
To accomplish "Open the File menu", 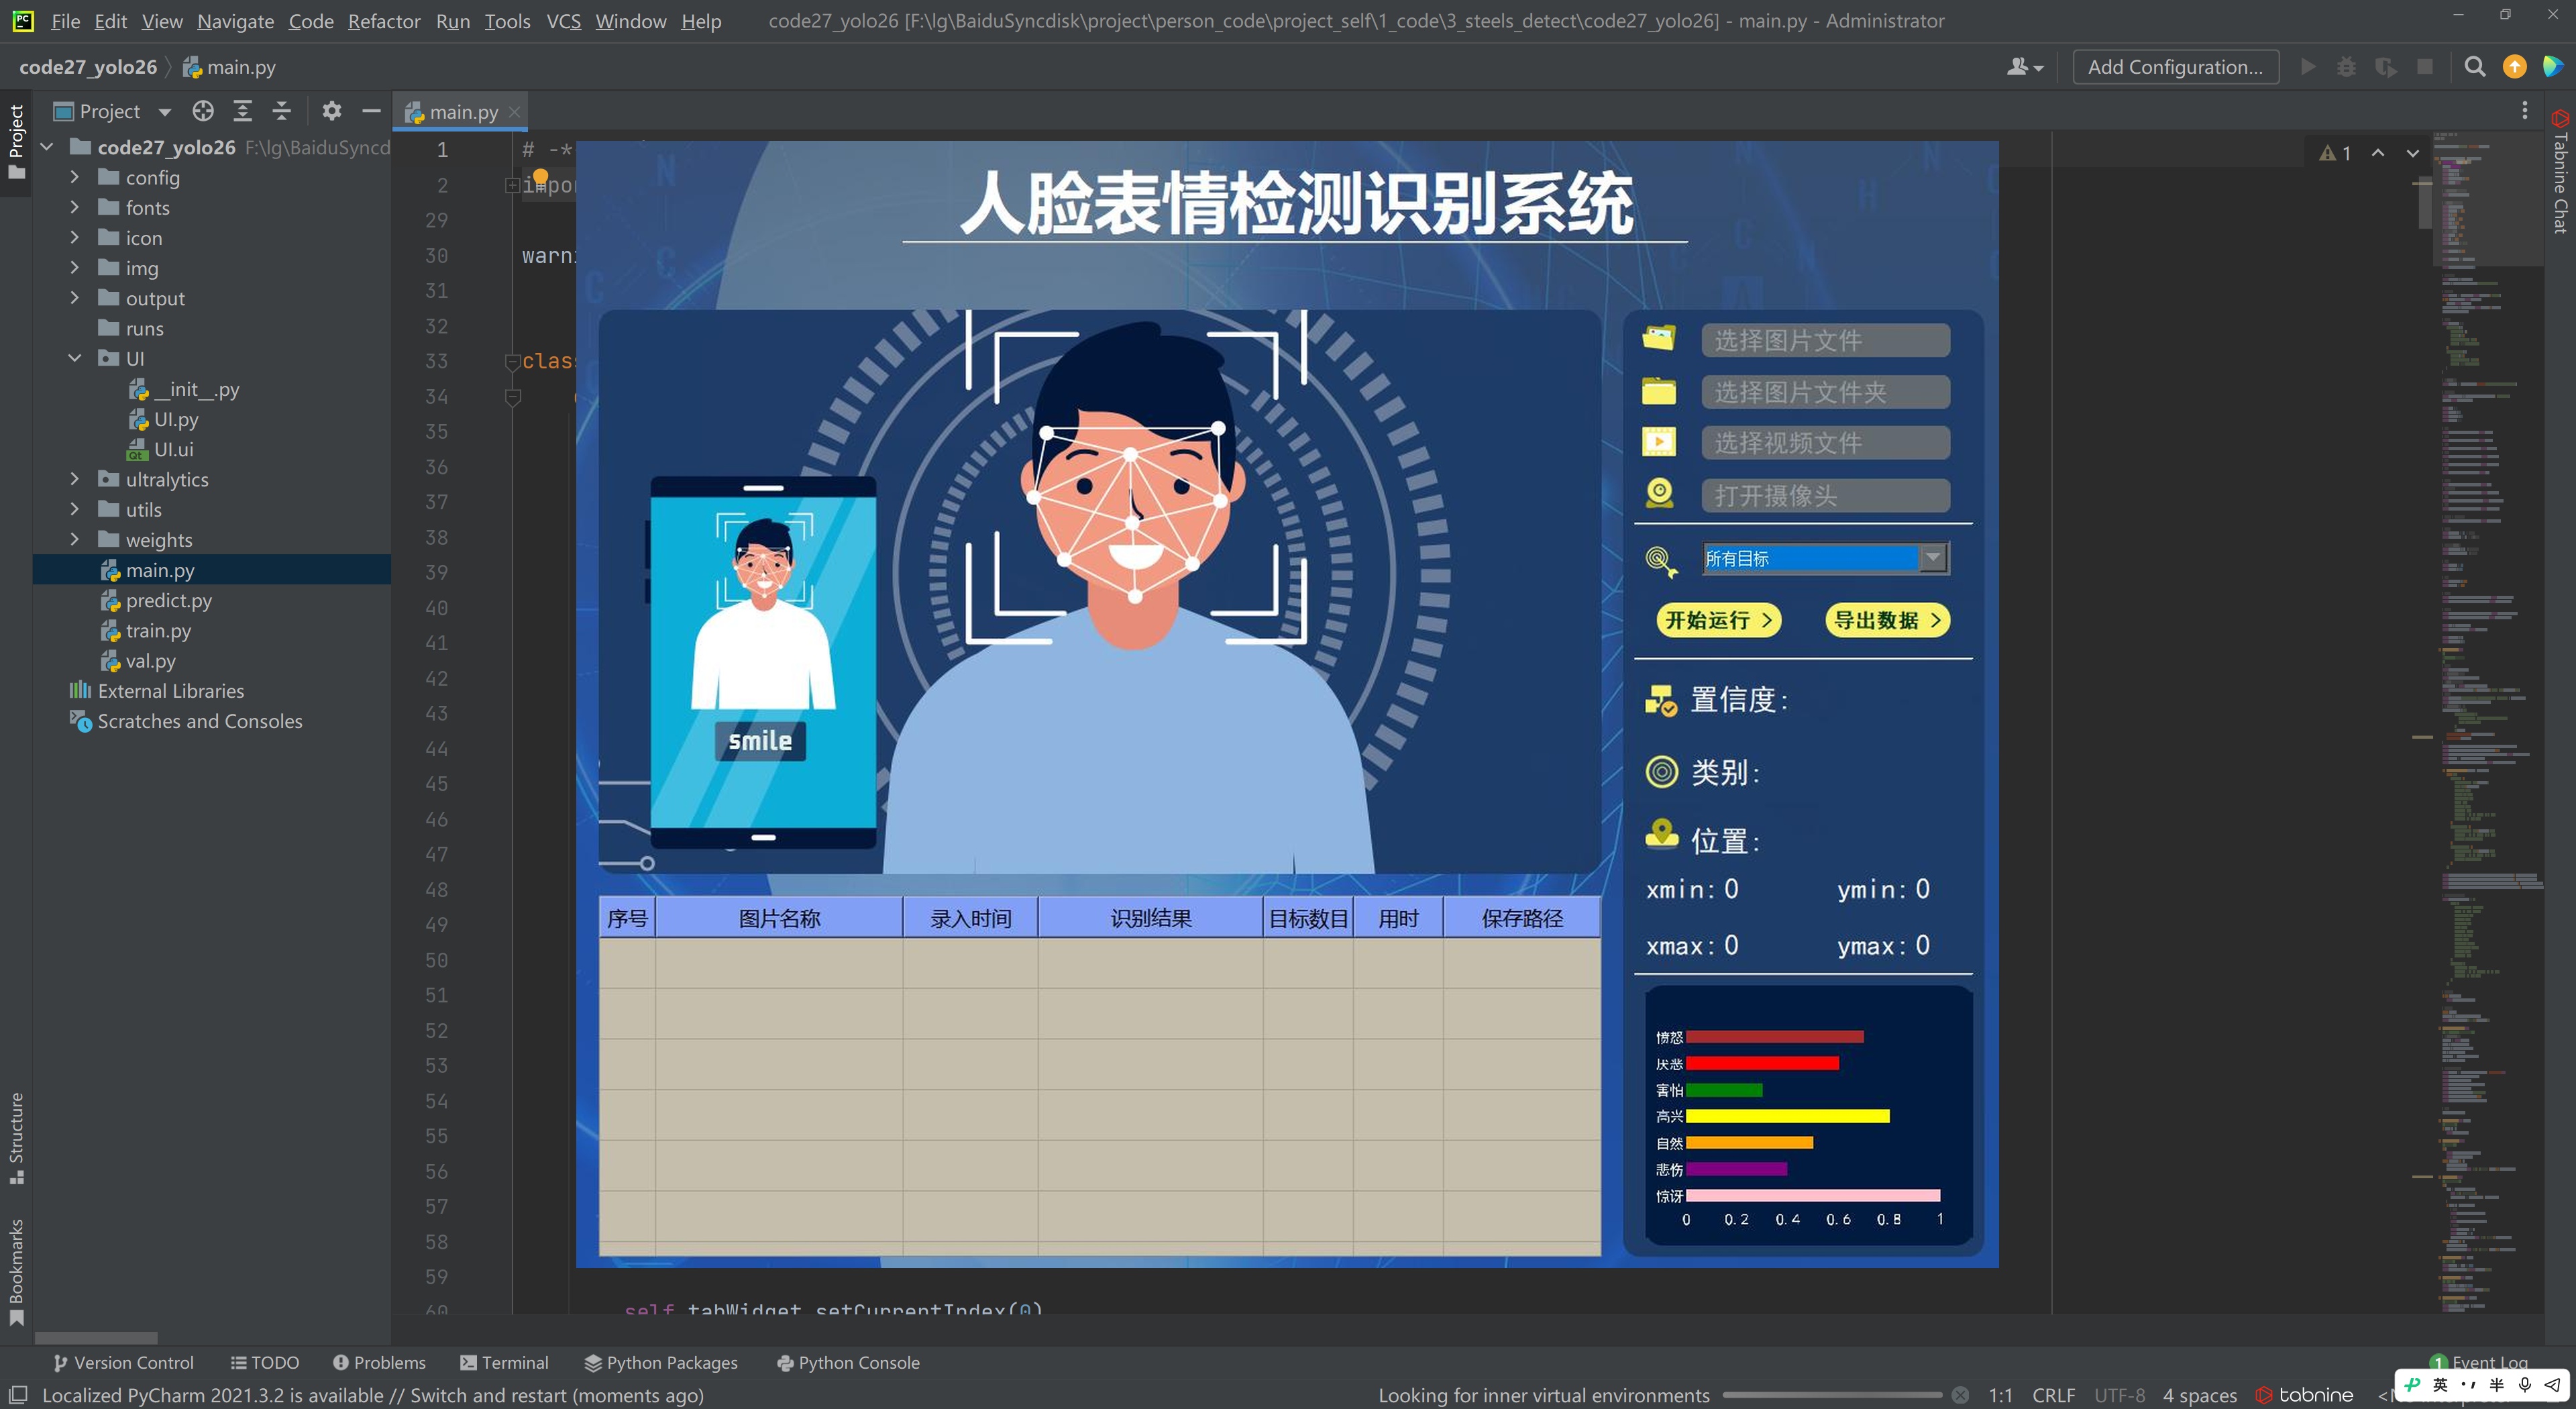I will 65,21.
